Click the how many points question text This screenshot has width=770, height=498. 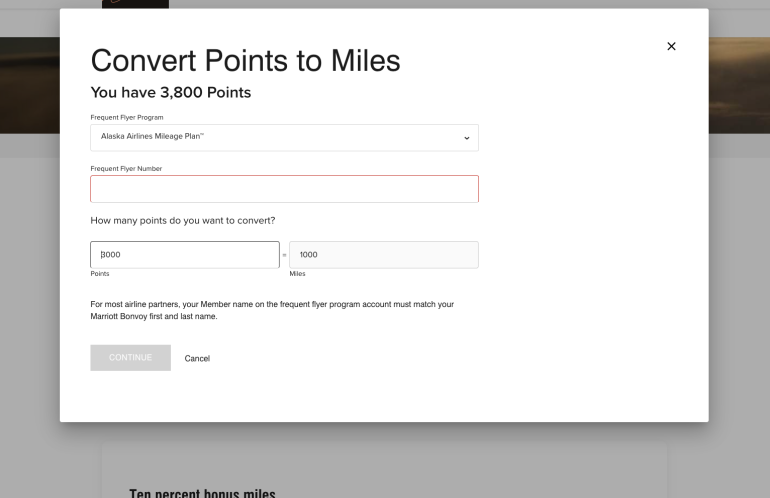(182, 220)
